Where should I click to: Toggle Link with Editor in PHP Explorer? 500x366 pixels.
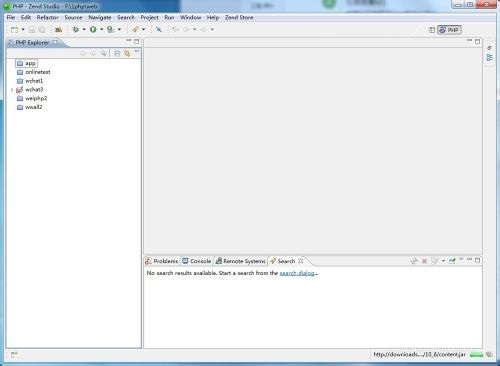tap(127, 53)
